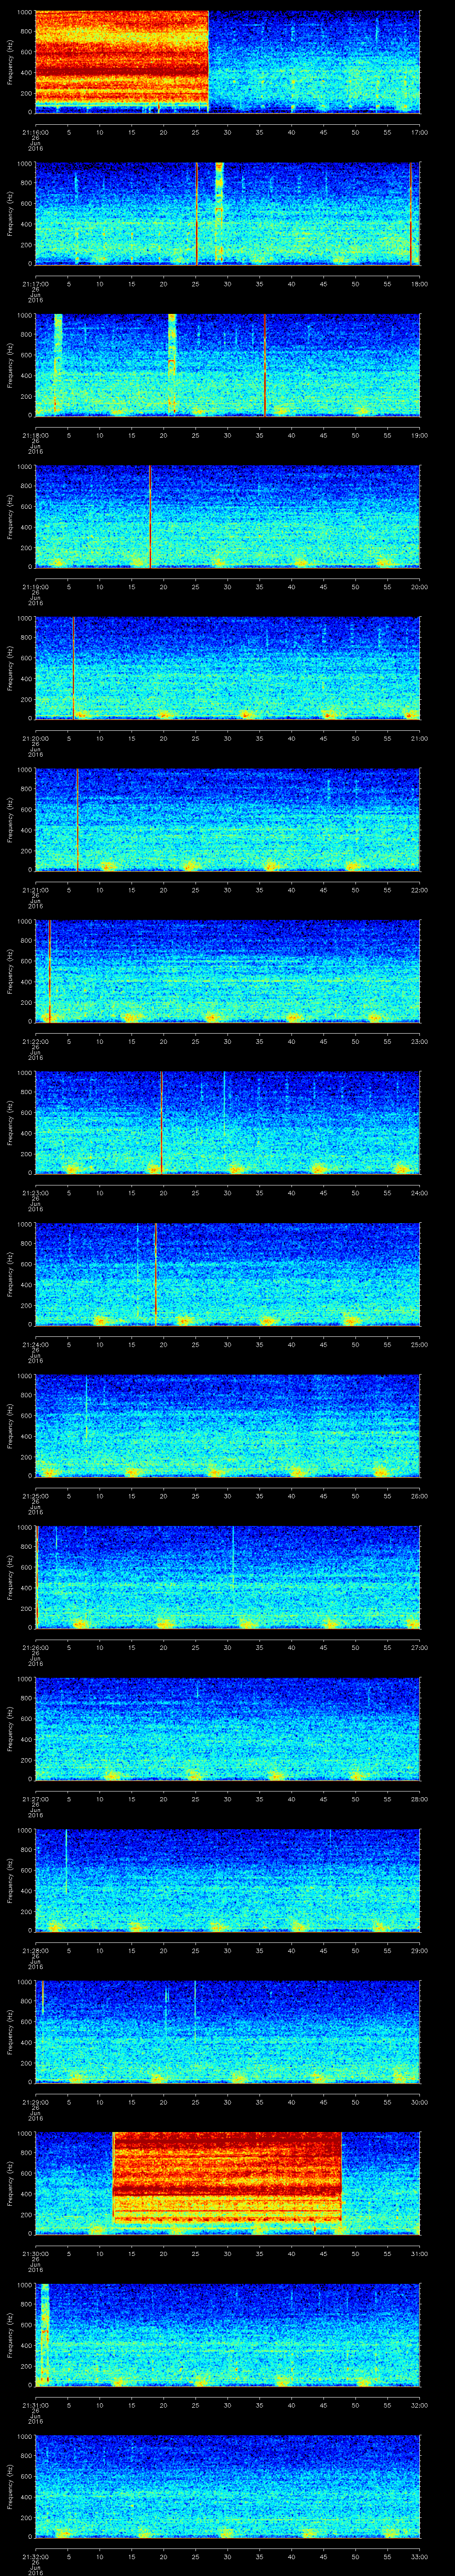Click the vertical spike near 19 s in 21:23 panel
This screenshot has width=455, height=2576.
(161, 1121)
